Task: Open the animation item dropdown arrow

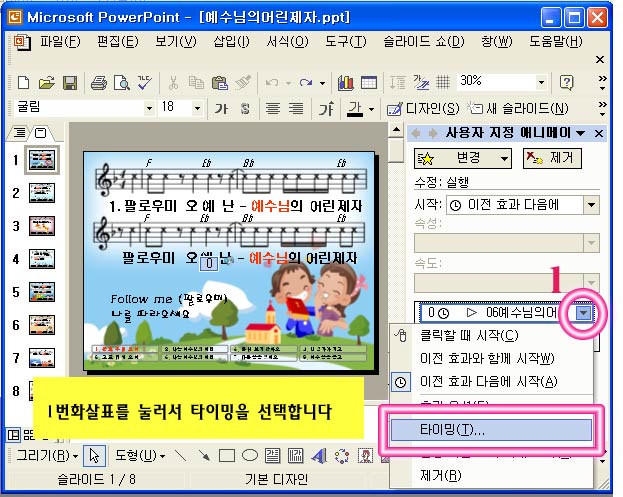Action: tap(584, 313)
